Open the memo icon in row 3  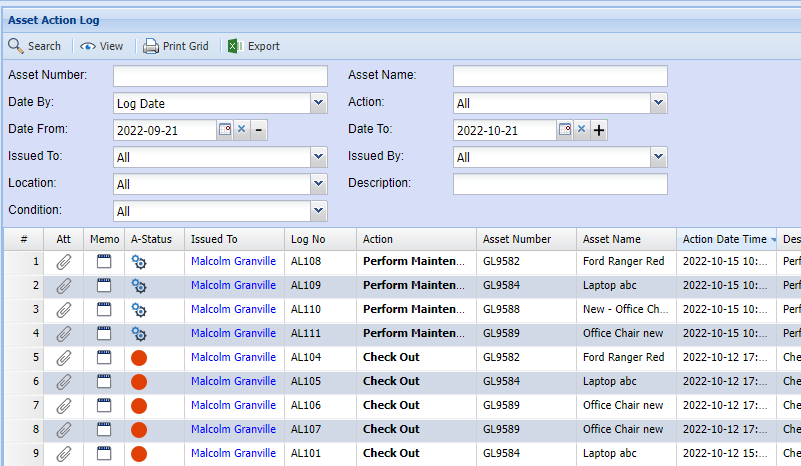[104, 310]
